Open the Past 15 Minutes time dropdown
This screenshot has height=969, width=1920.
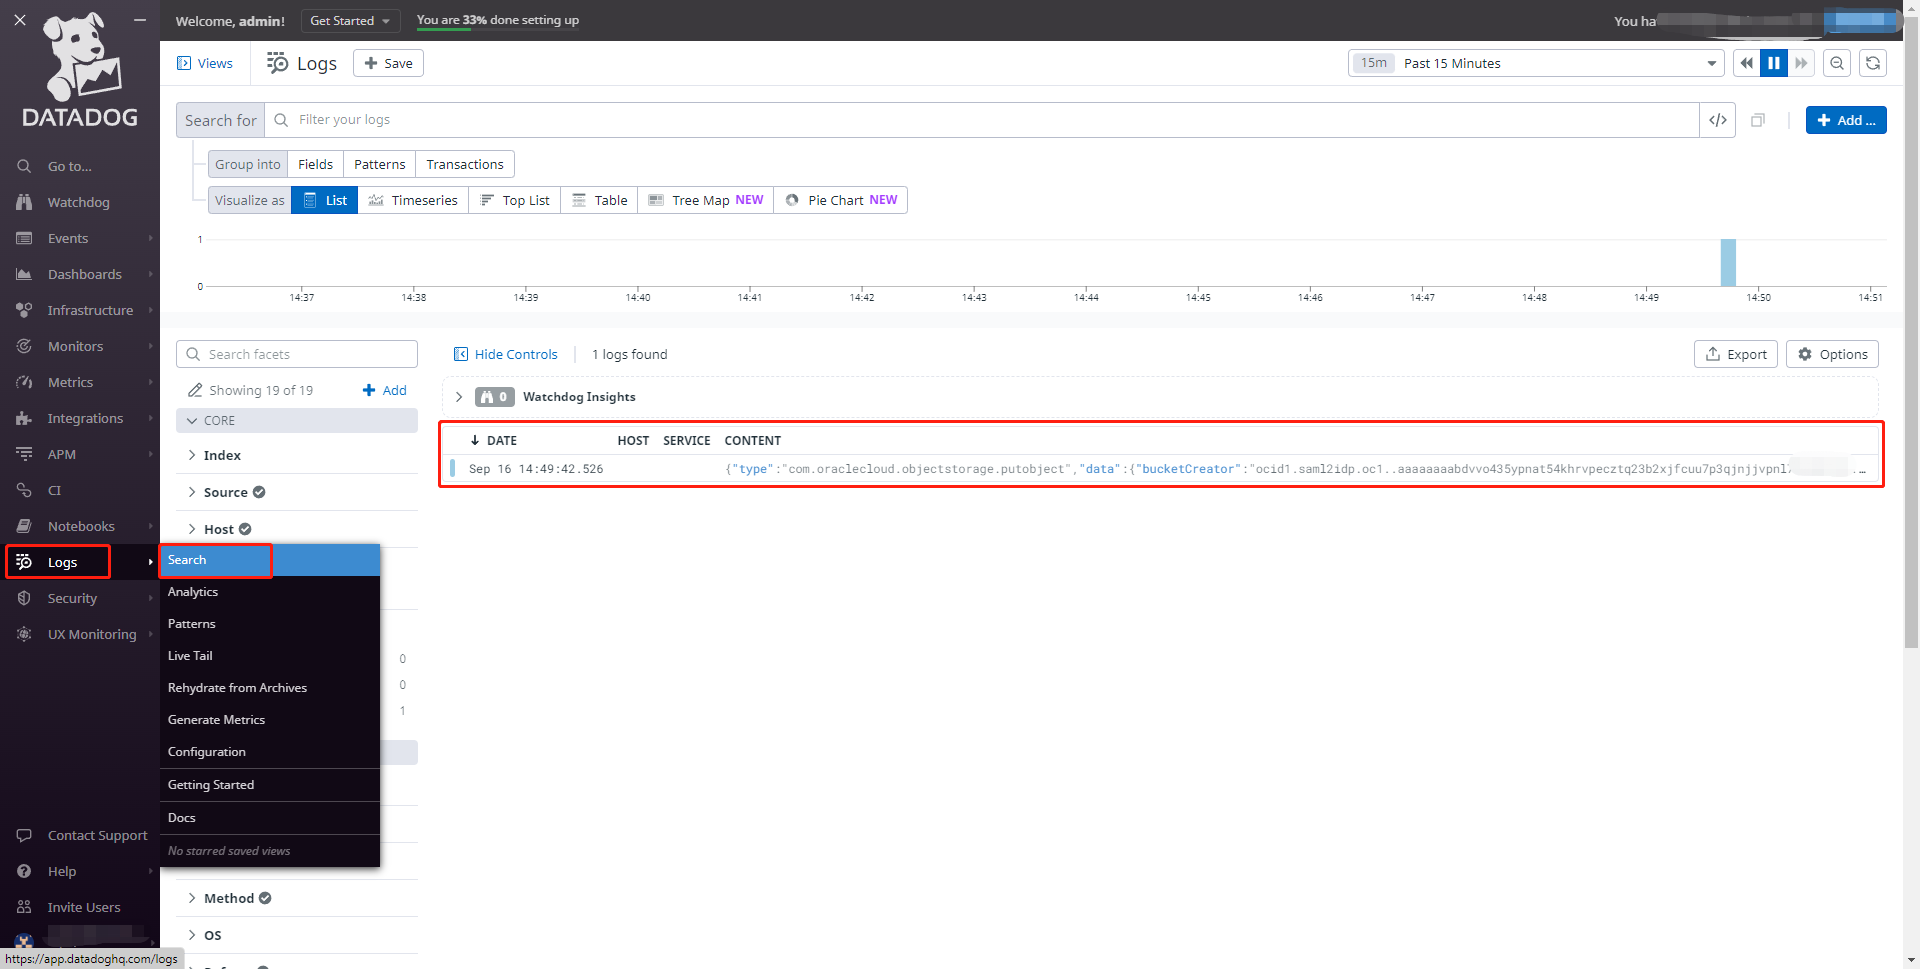click(1535, 63)
